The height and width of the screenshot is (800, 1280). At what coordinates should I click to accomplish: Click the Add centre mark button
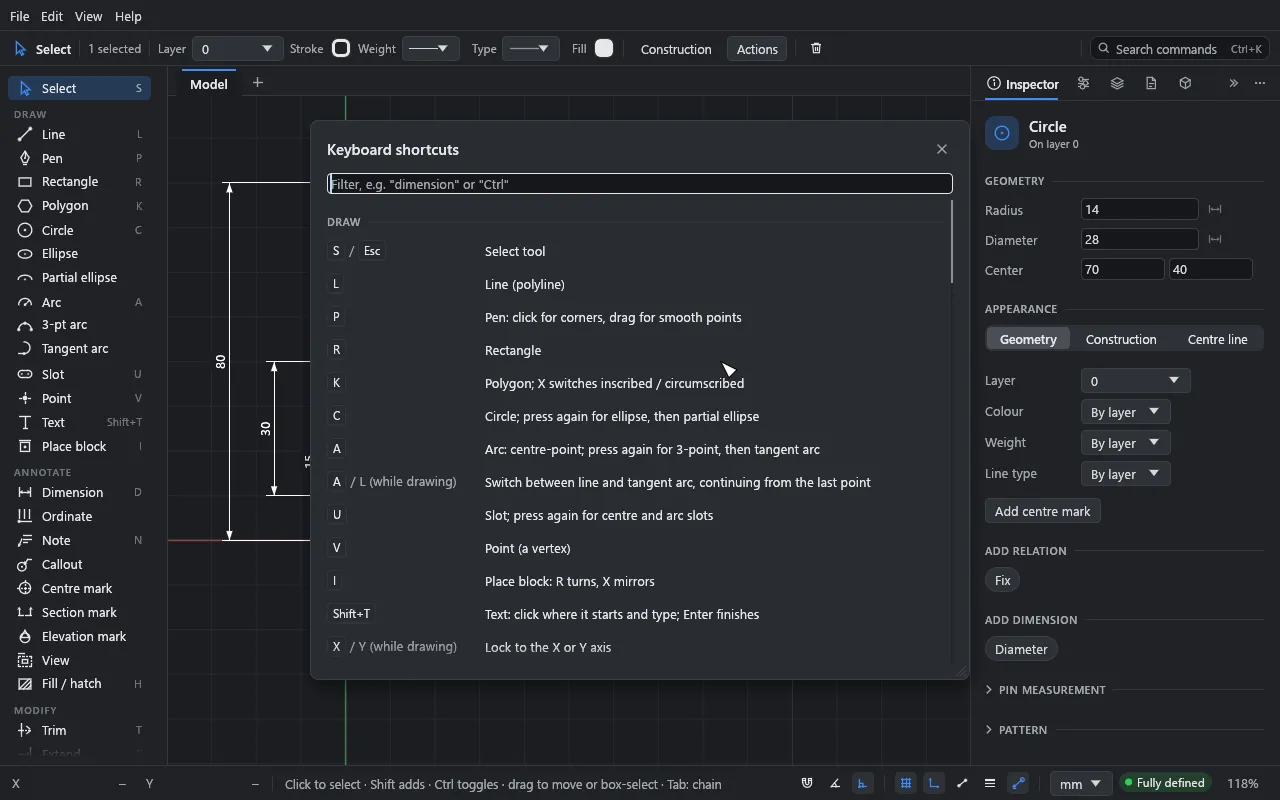1042,511
